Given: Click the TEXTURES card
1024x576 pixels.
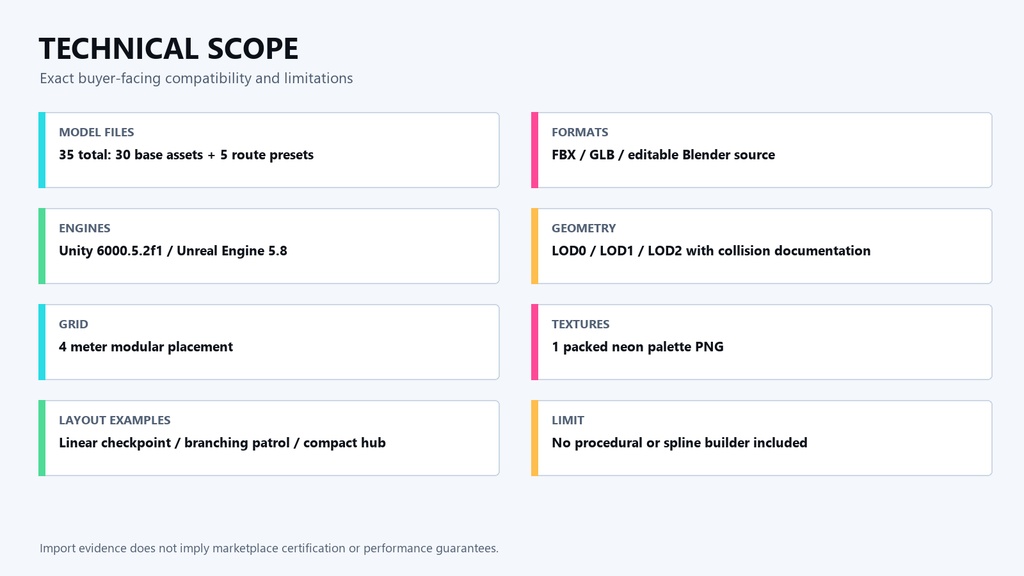Looking at the screenshot, I should (761, 342).
